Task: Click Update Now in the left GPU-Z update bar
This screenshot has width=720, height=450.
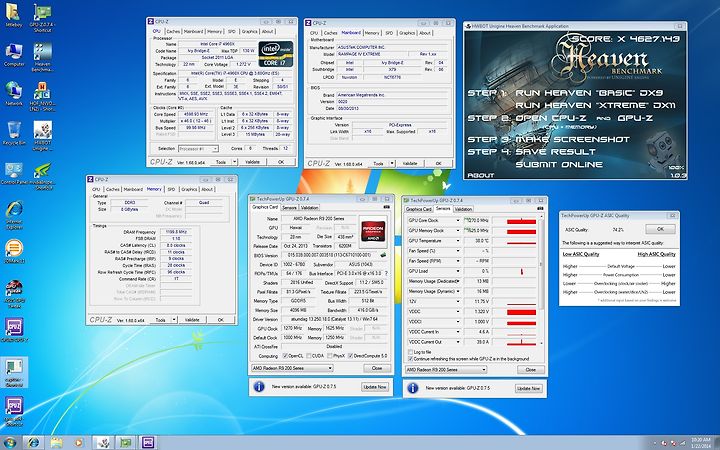Action: [375, 387]
